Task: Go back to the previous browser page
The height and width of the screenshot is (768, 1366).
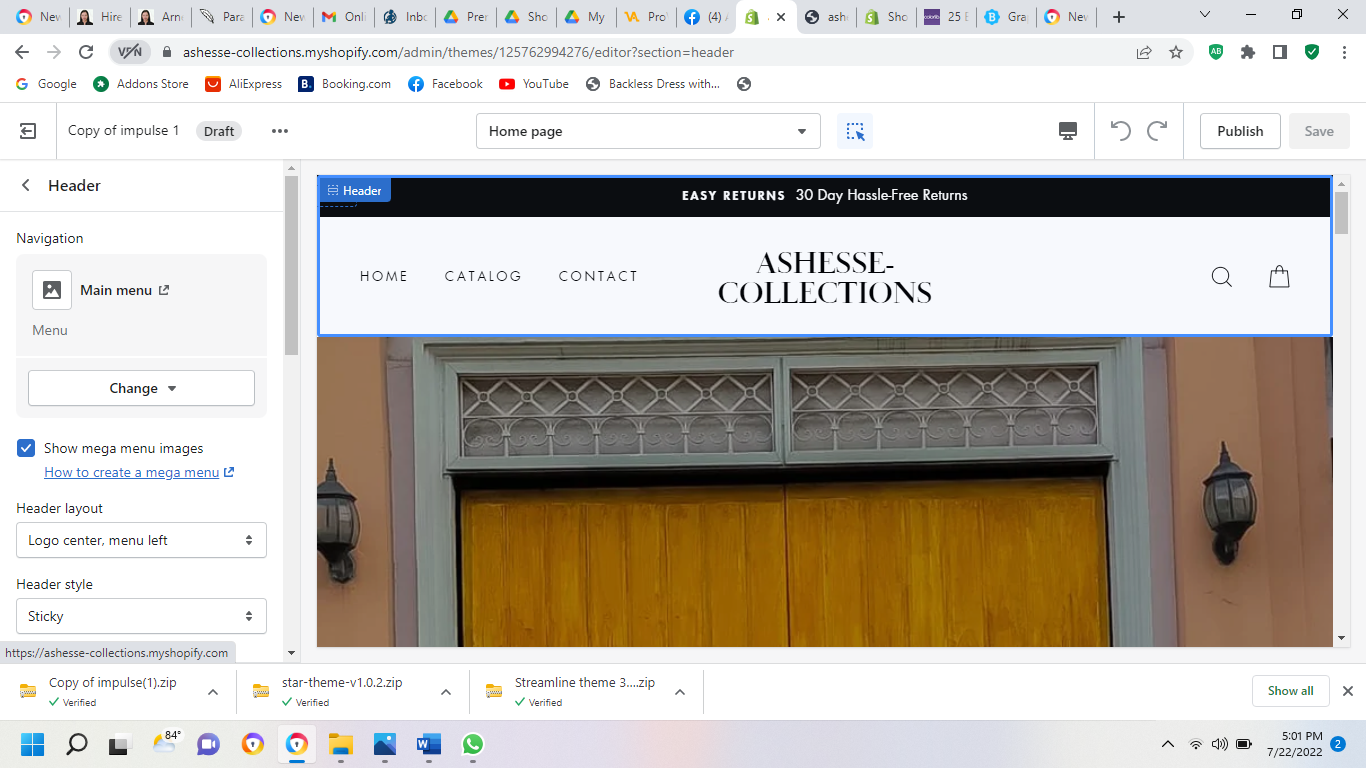Action: point(22,52)
